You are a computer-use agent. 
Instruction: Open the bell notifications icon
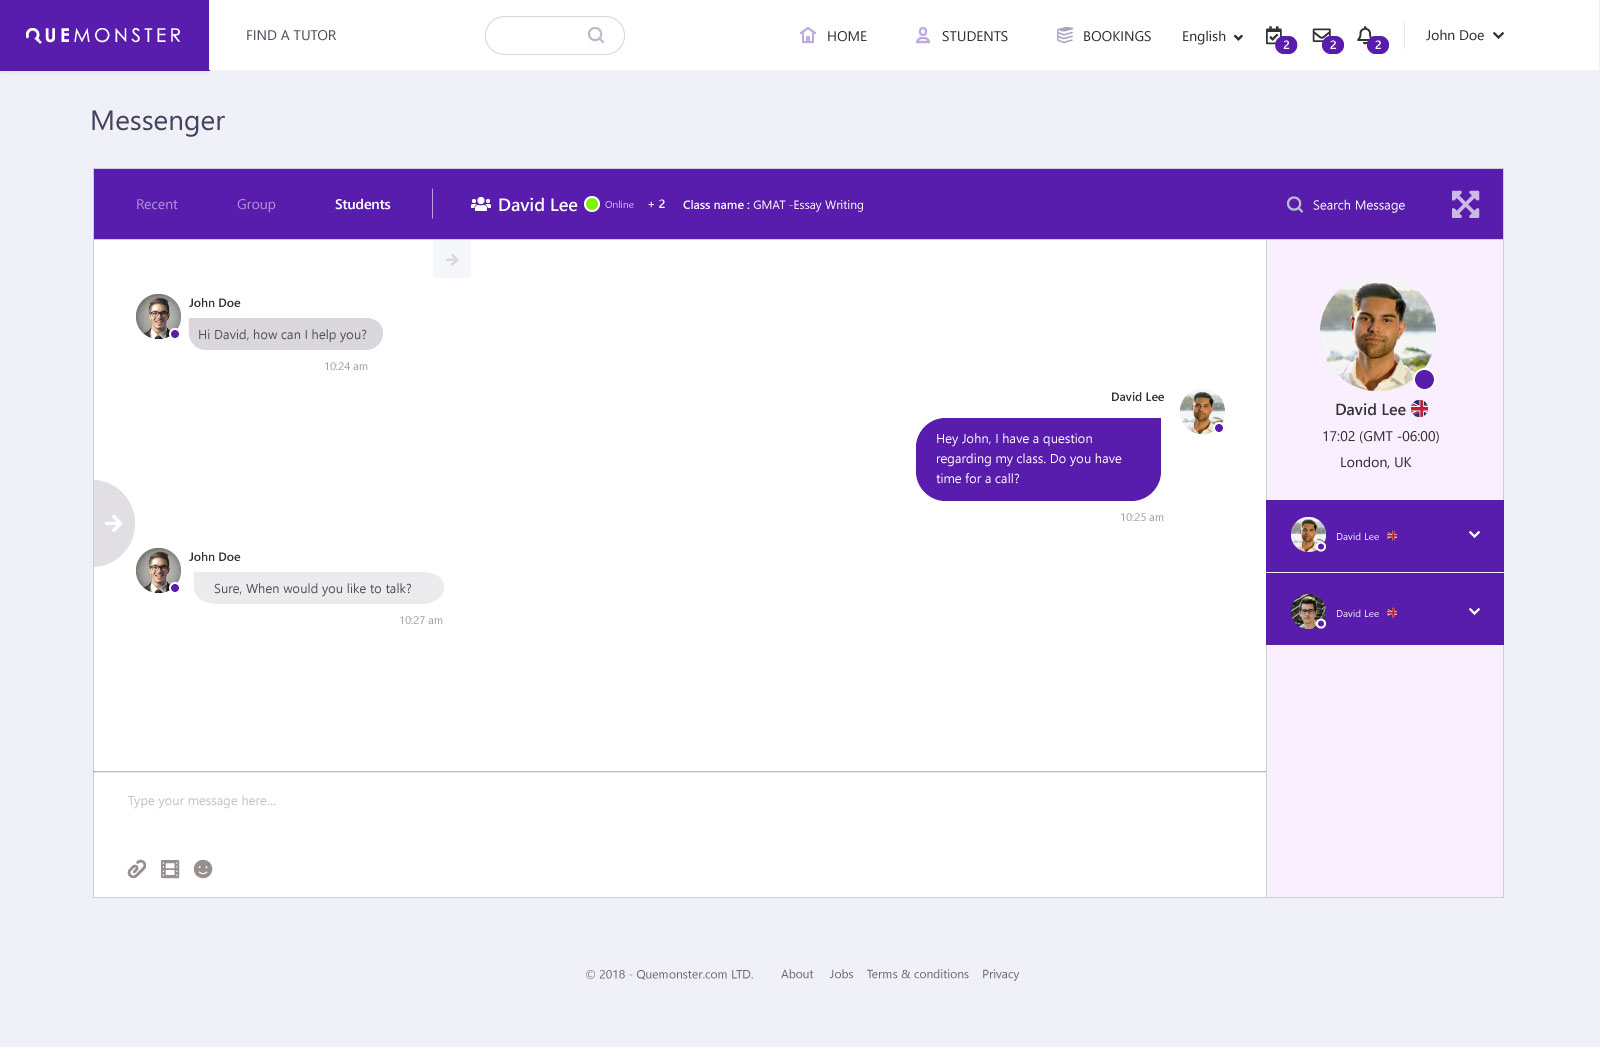tap(1366, 35)
